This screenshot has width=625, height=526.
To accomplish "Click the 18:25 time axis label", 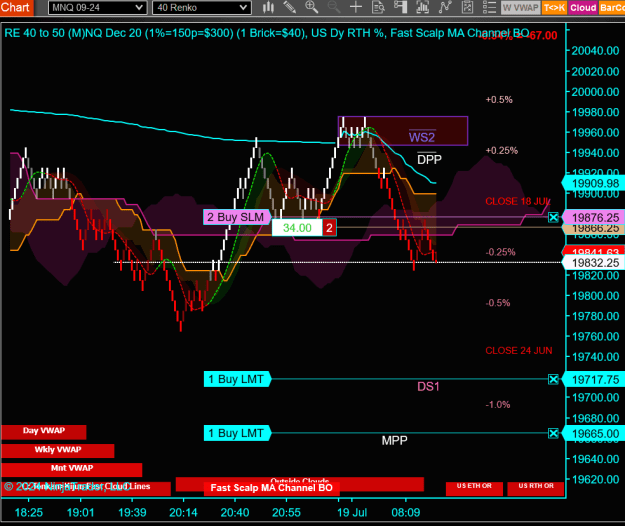I will [29, 512].
